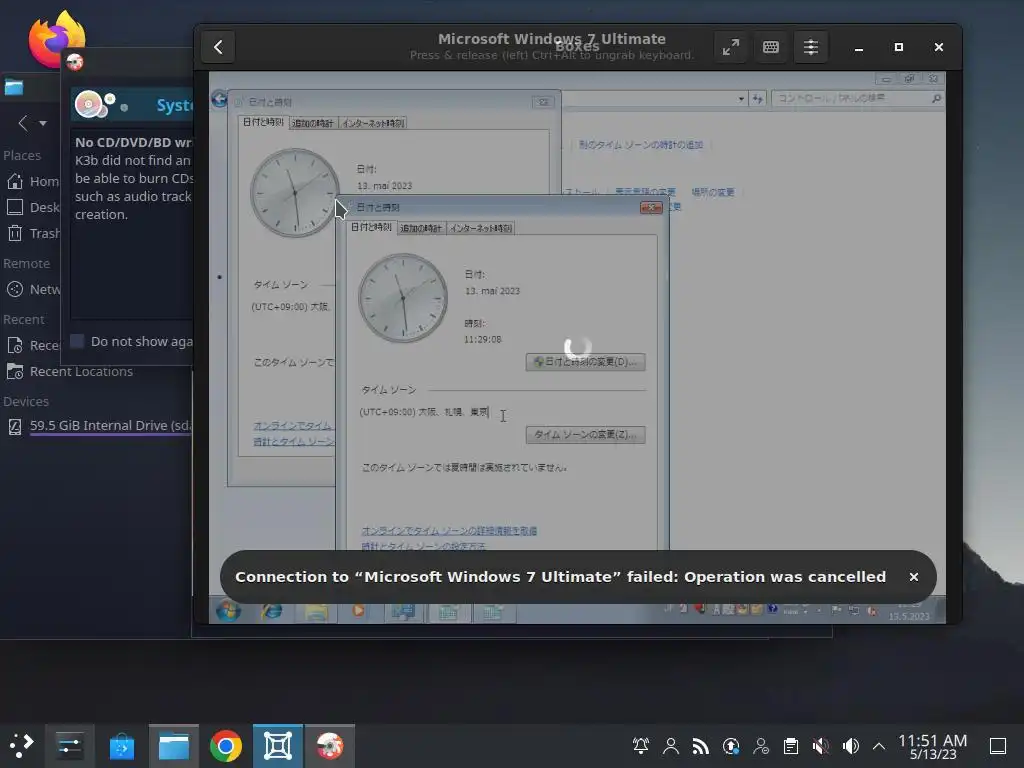
Task: Dismiss the connection failed notification
Action: (x=914, y=577)
